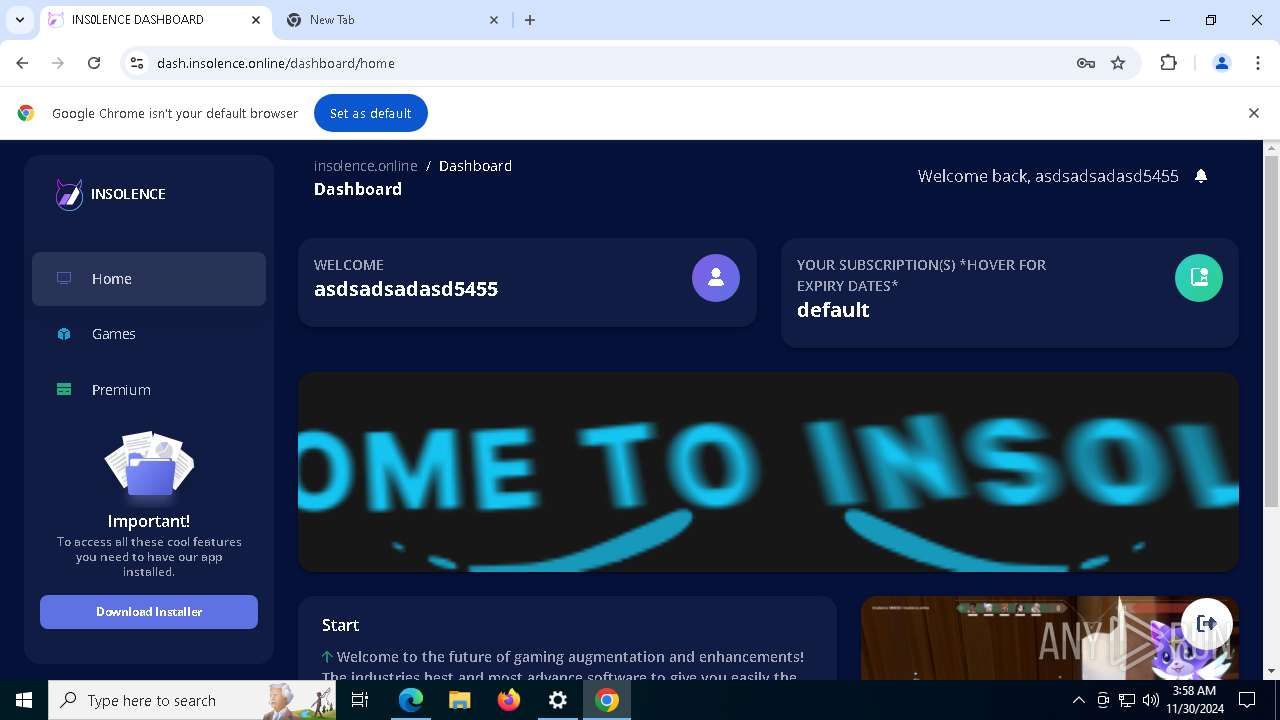Open the Home sidebar item

click(149, 279)
